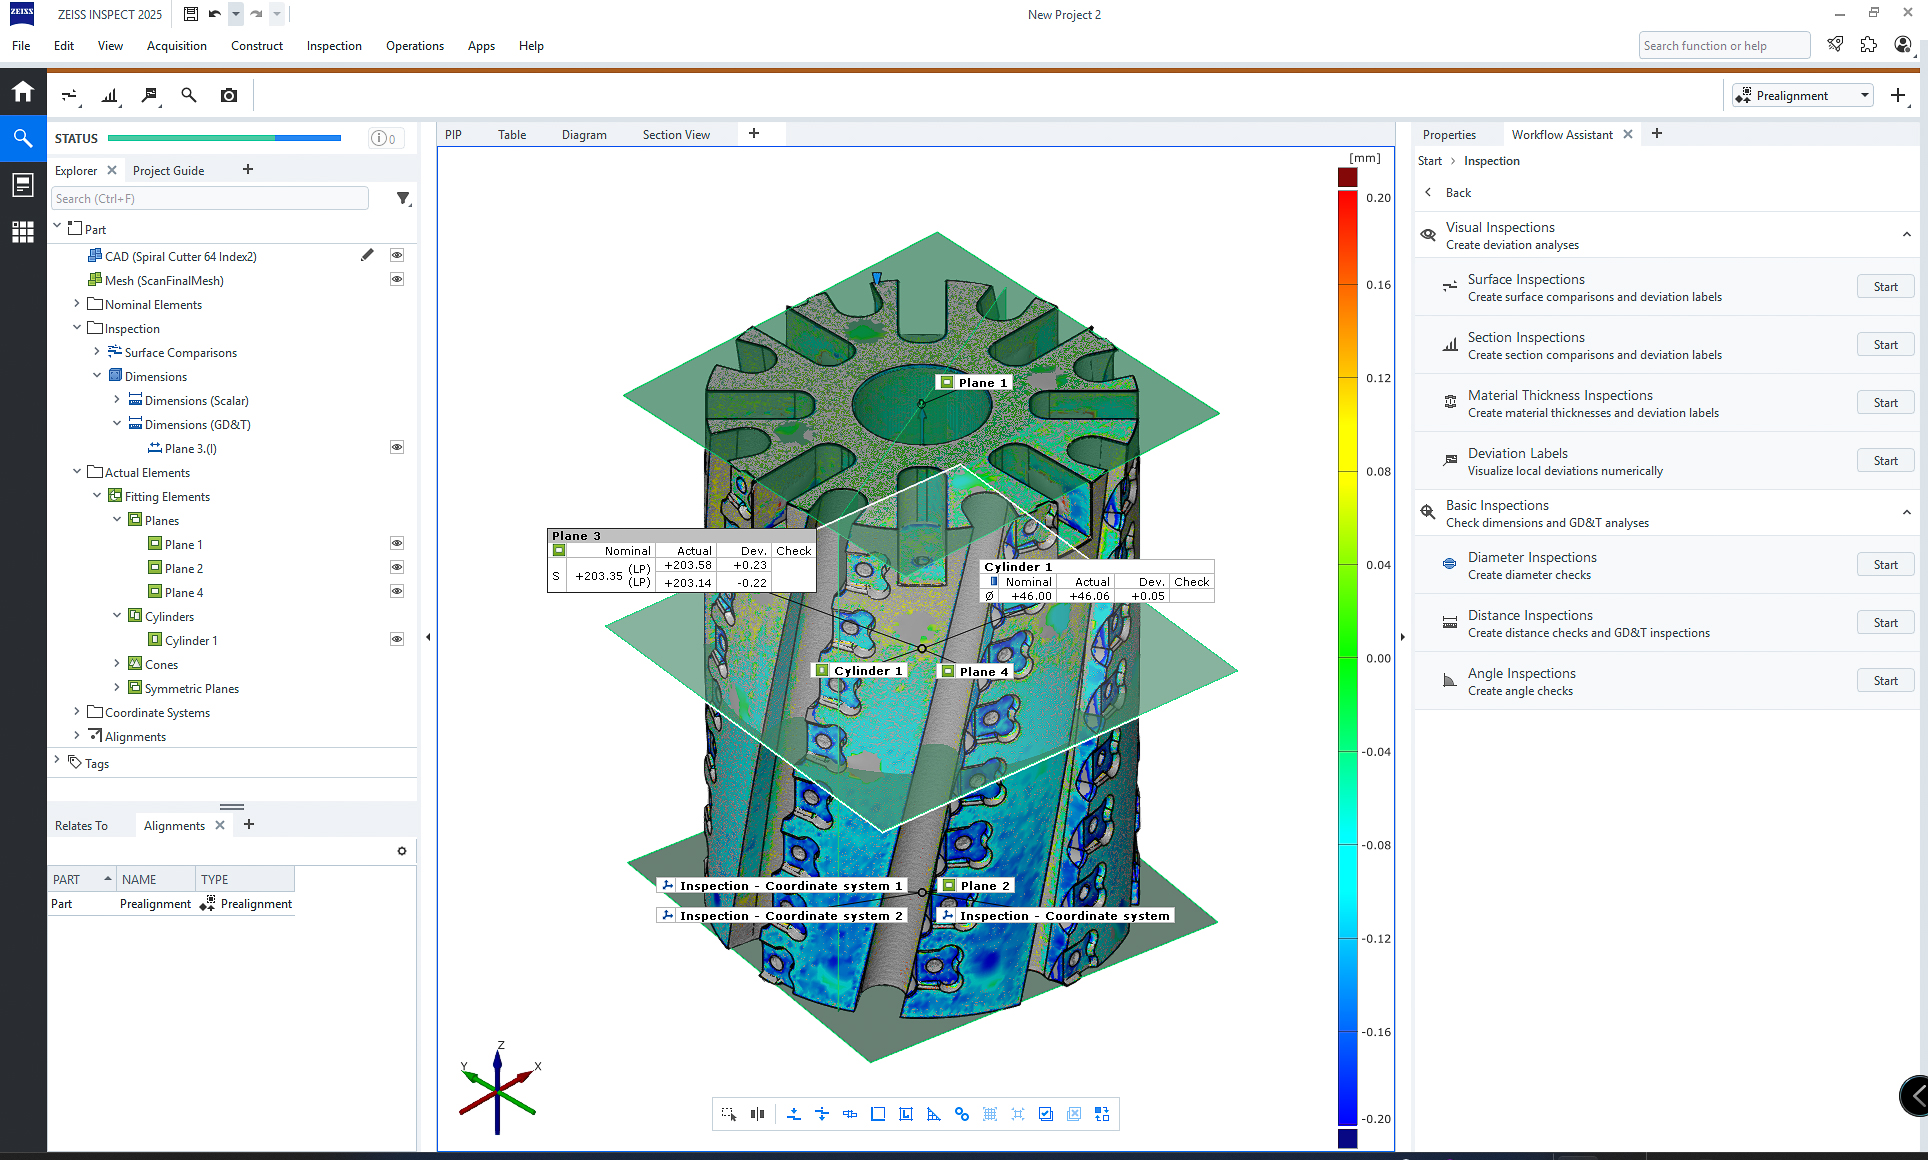Click the dark blue bottom swatch of legend
This screenshot has width=1928, height=1160.
pyautogui.click(x=1348, y=1138)
